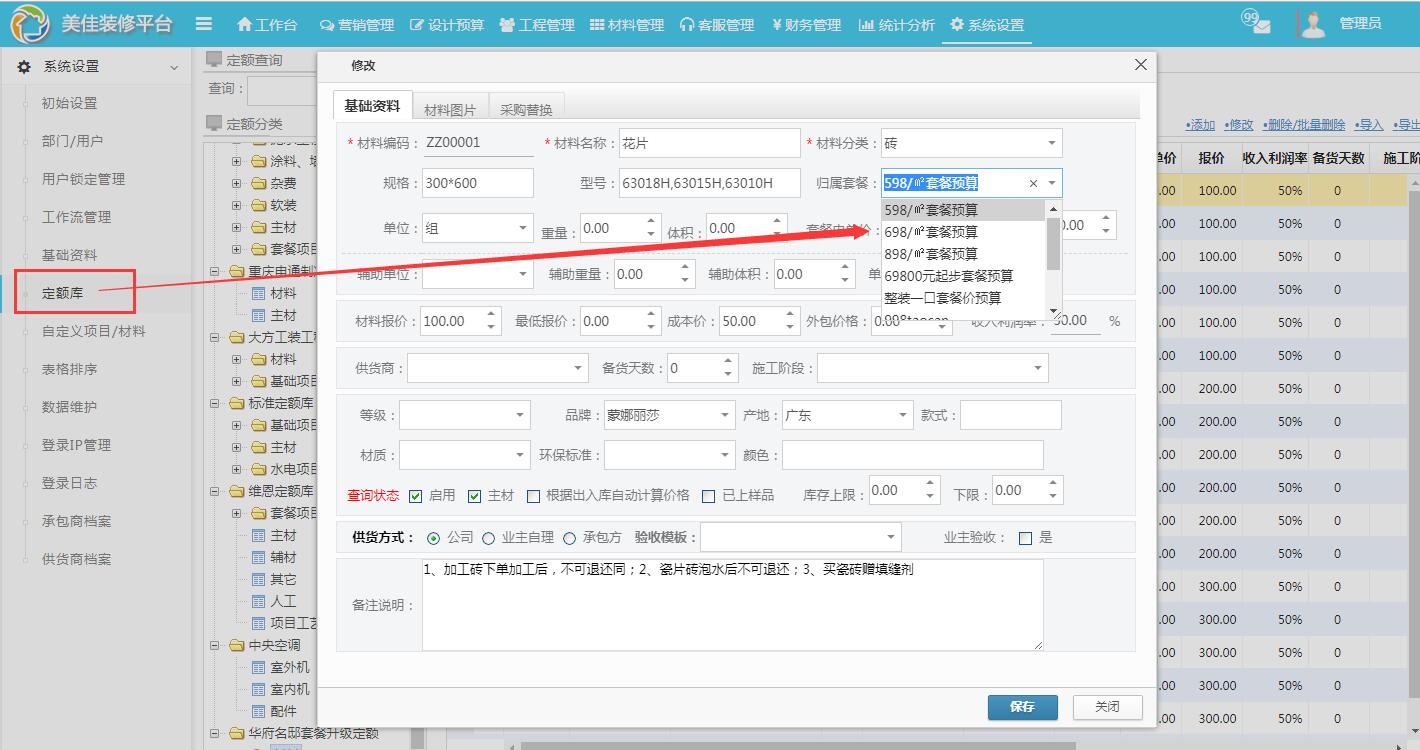The image size is (1420, 750).
Task: Click the 备注说明 text area
Action: (732, 605)
